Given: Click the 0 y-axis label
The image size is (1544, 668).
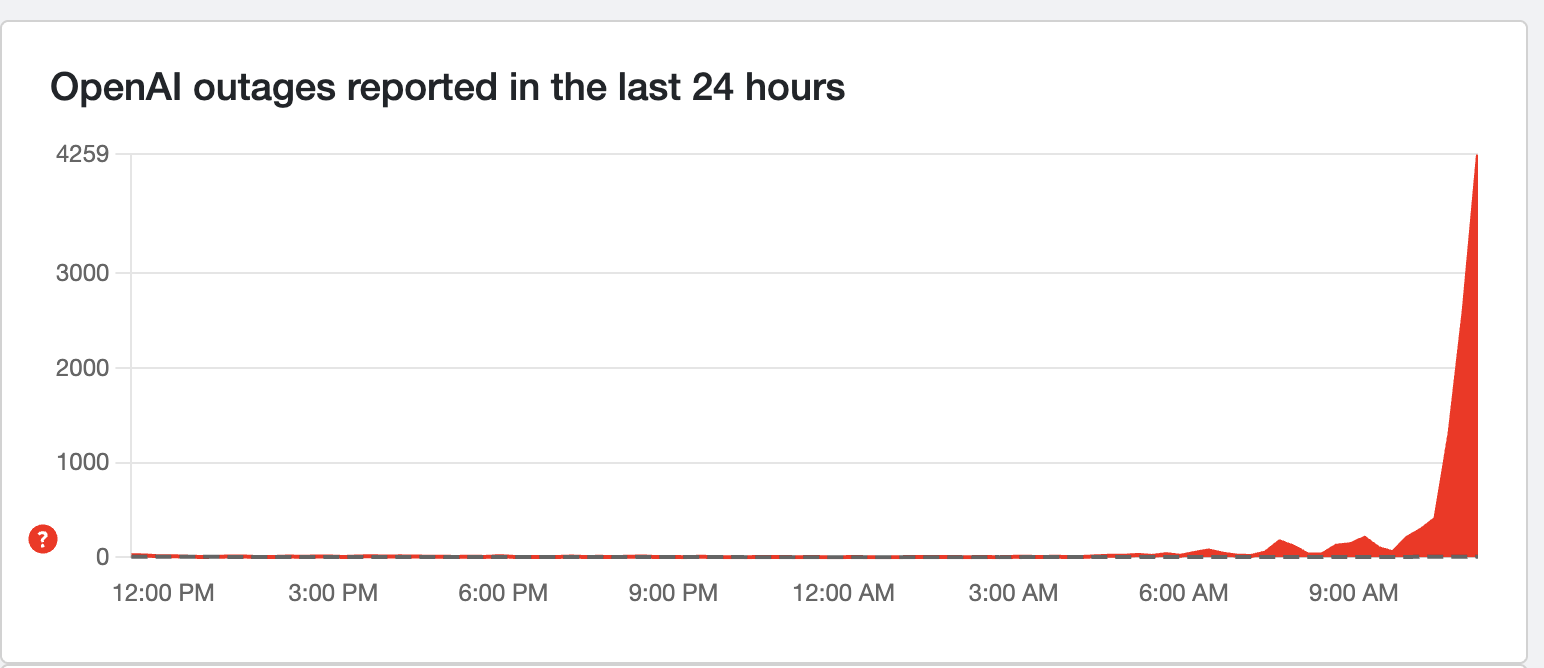Looking at the screenshot, I should (x=100, y=557).
